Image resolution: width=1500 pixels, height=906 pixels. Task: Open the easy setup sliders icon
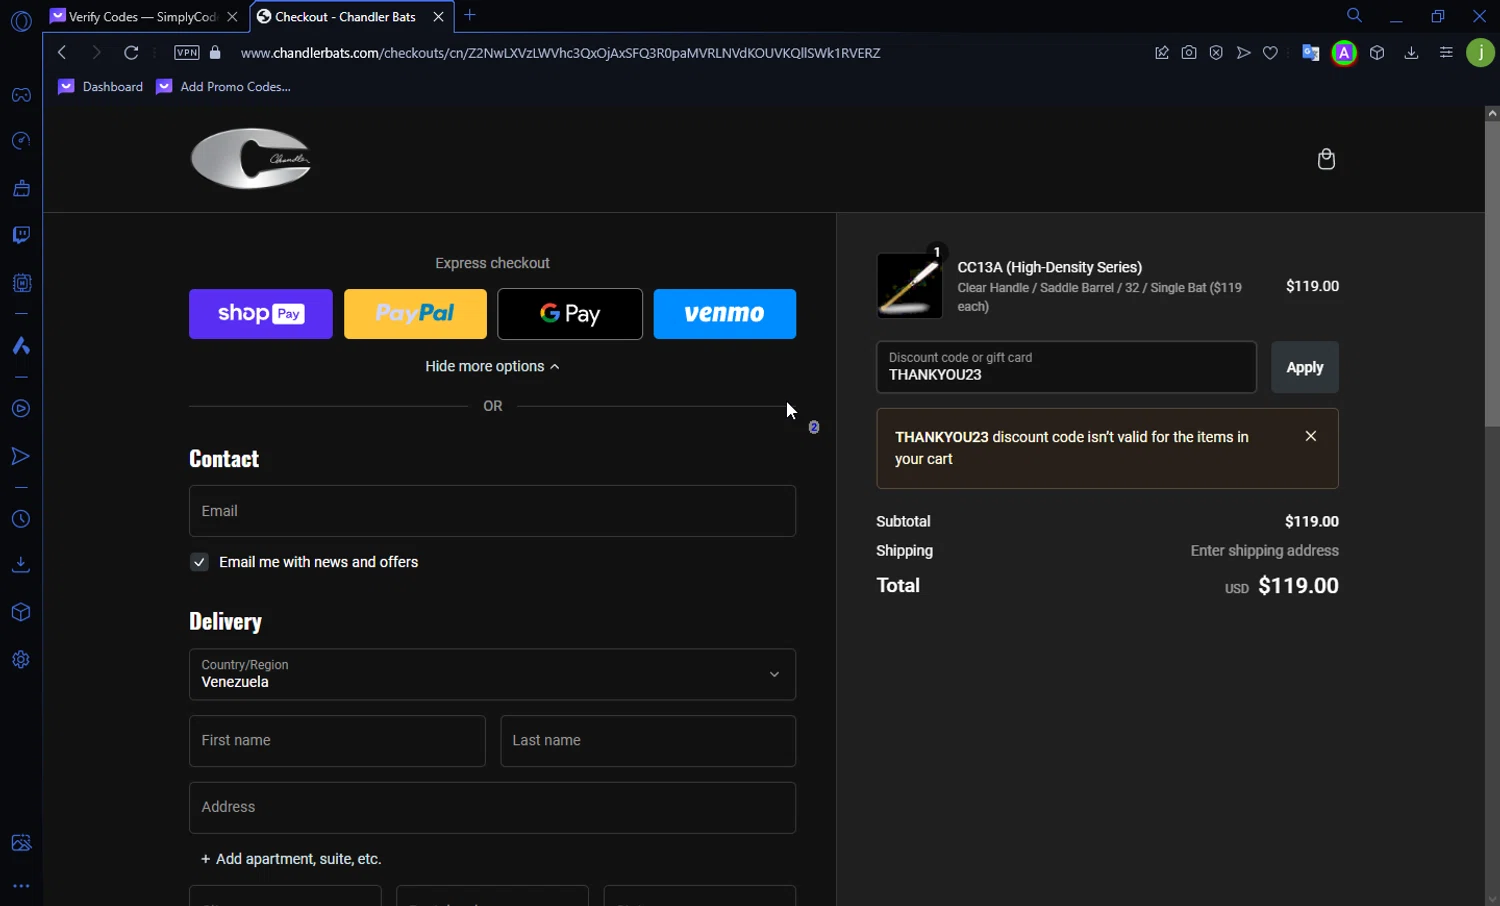(1446, 53)
